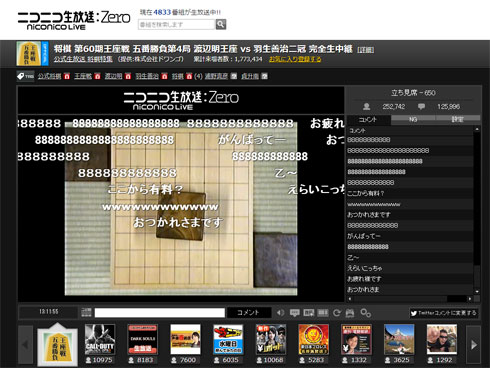Switch to the NG tab
The image size is (490, 368).
(x=413, y=120)
